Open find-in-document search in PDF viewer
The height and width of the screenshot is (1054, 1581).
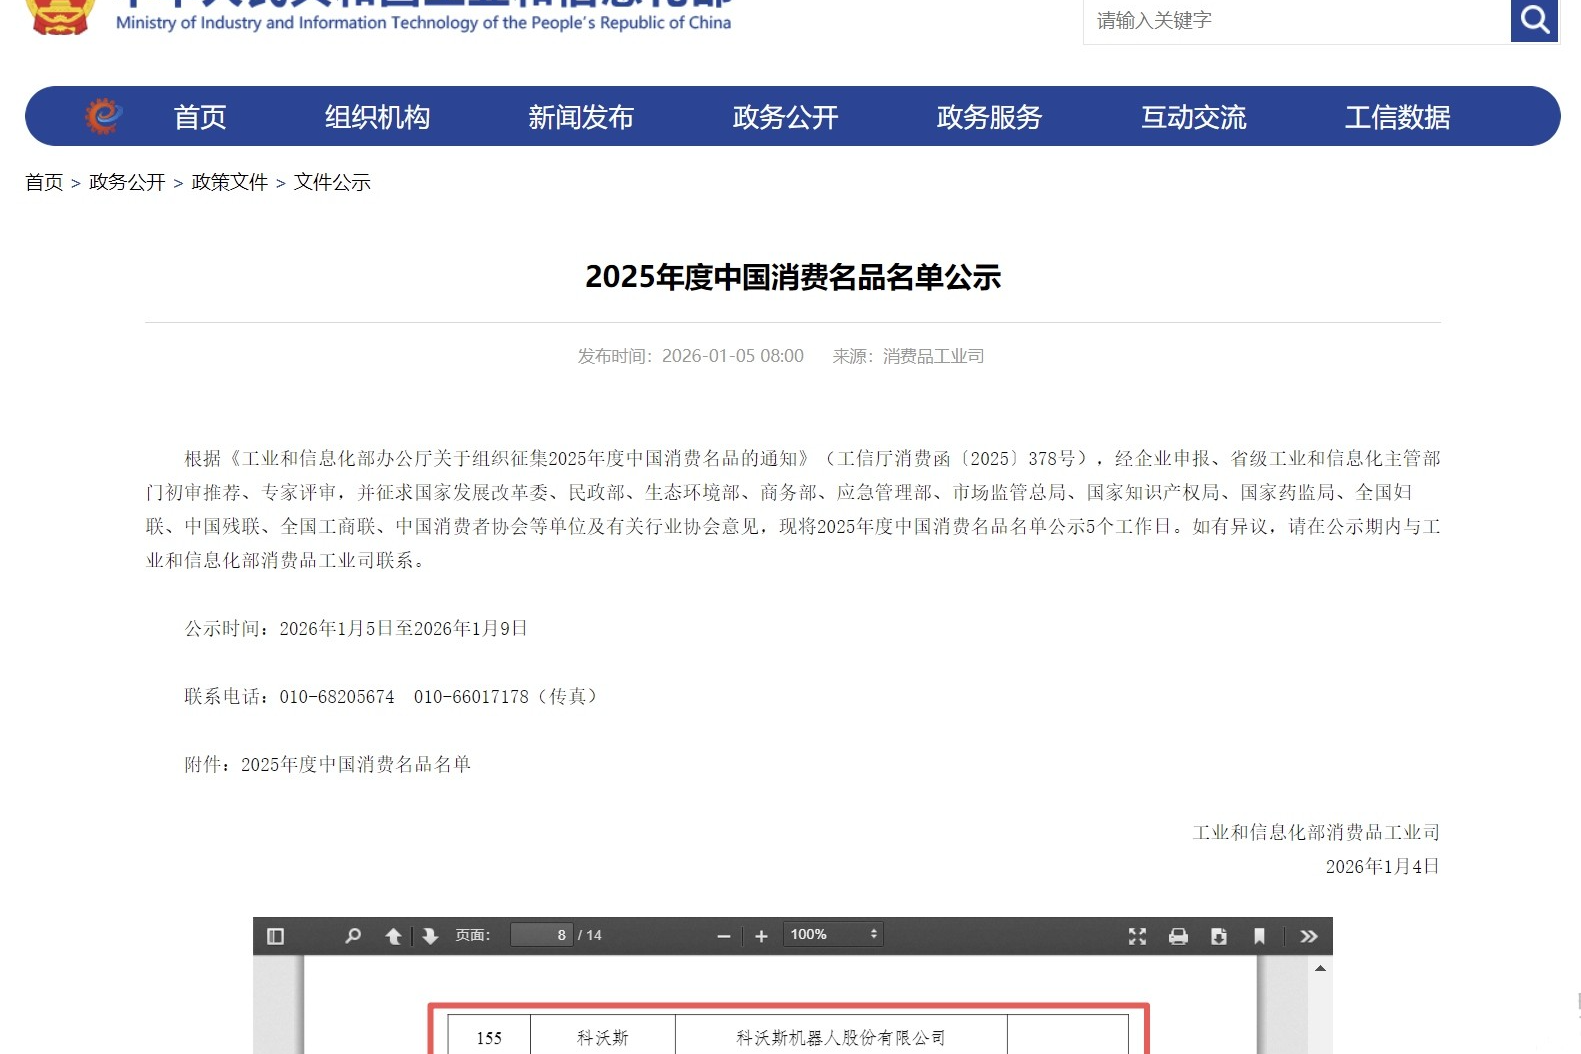click(x=353, y=936)
